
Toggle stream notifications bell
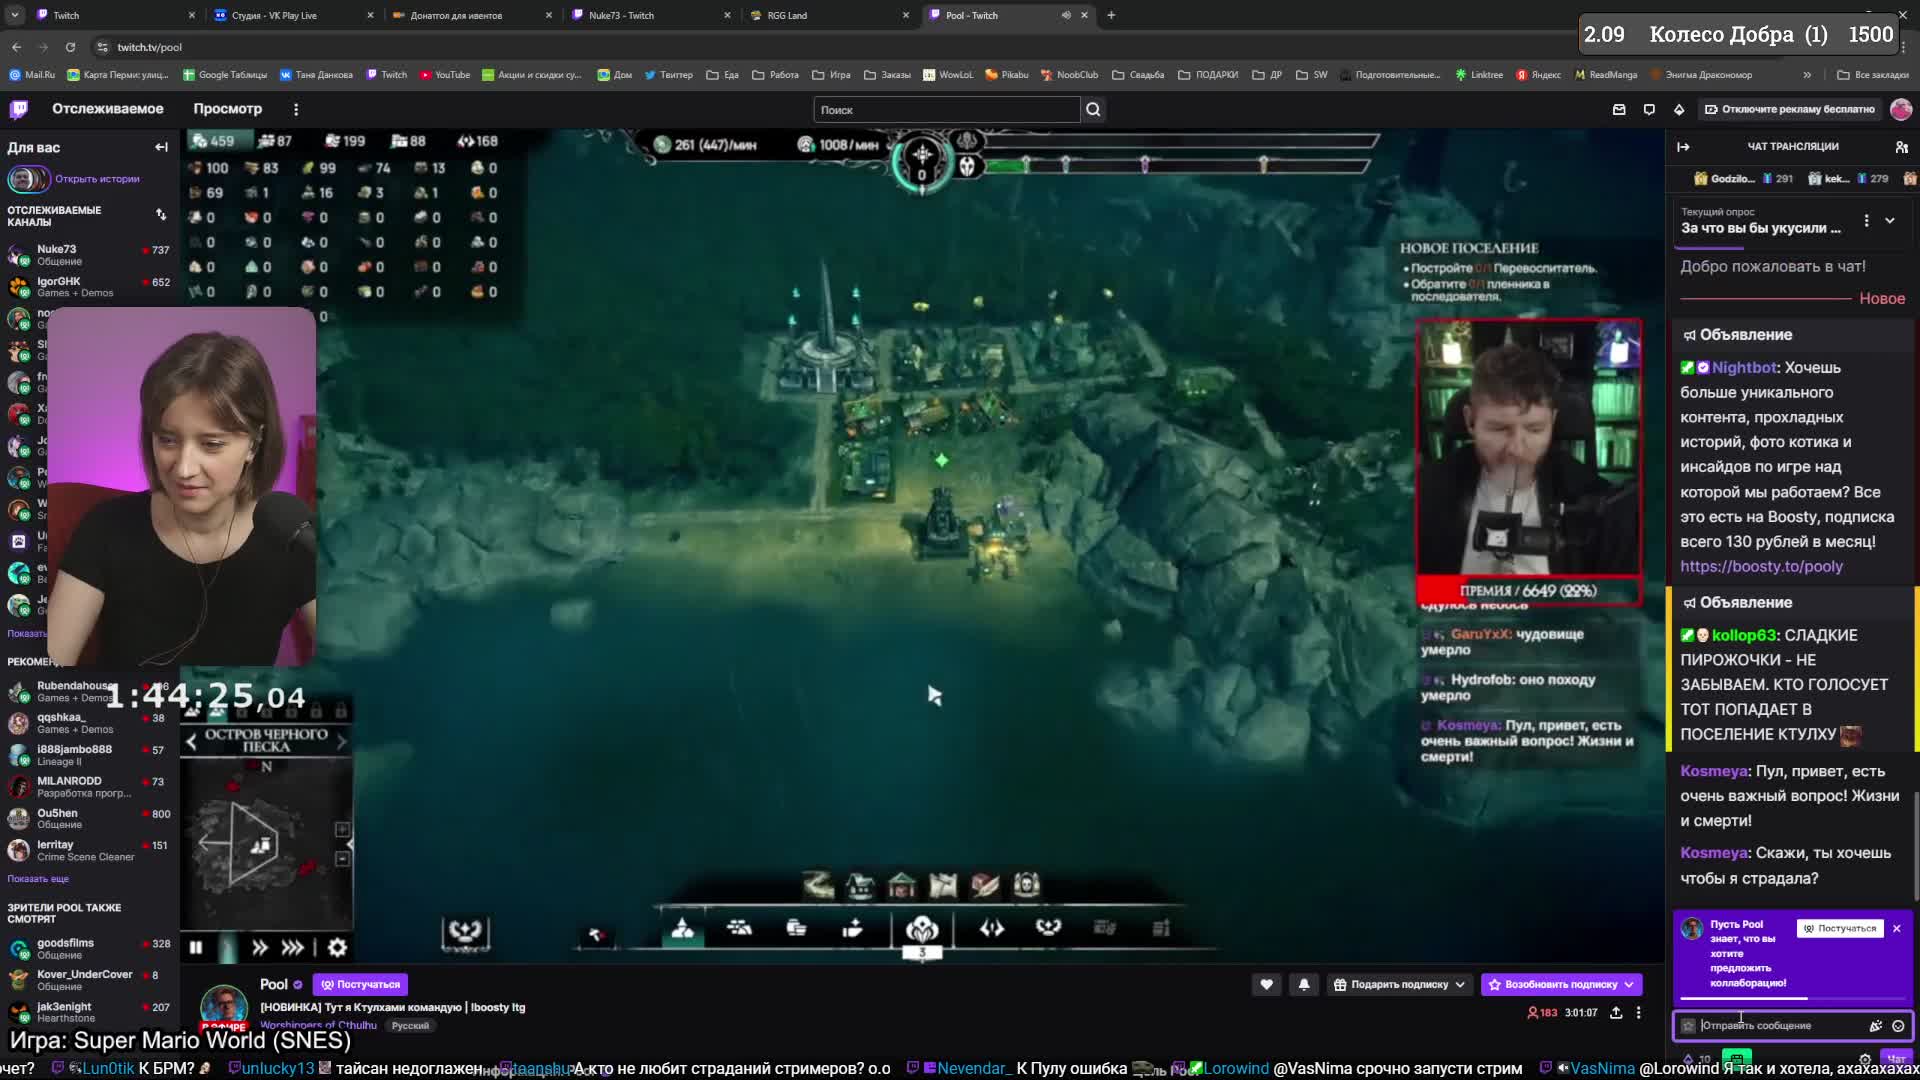tap(1304, 984)
